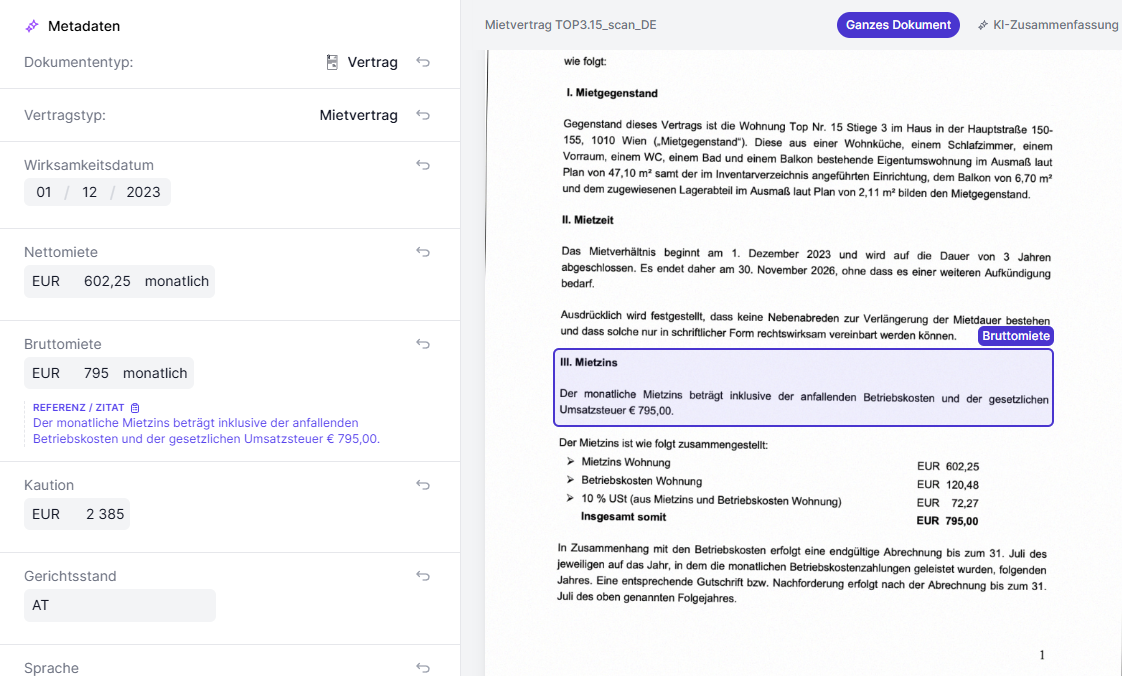Edit the year 2023 of Wirksamkeitsdatum
The height and width of the screenshot is (676, 1122).
143,192
